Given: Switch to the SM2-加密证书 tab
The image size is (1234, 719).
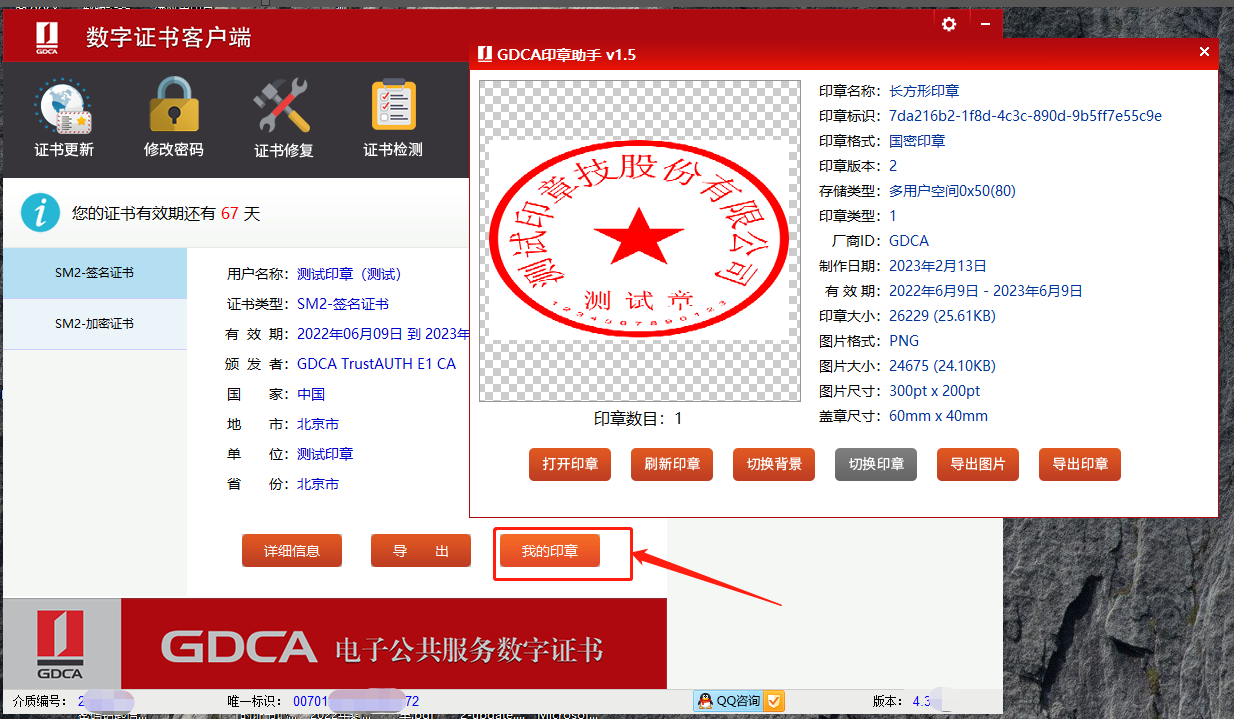Looking at the screenshot, I should [95, 324].
